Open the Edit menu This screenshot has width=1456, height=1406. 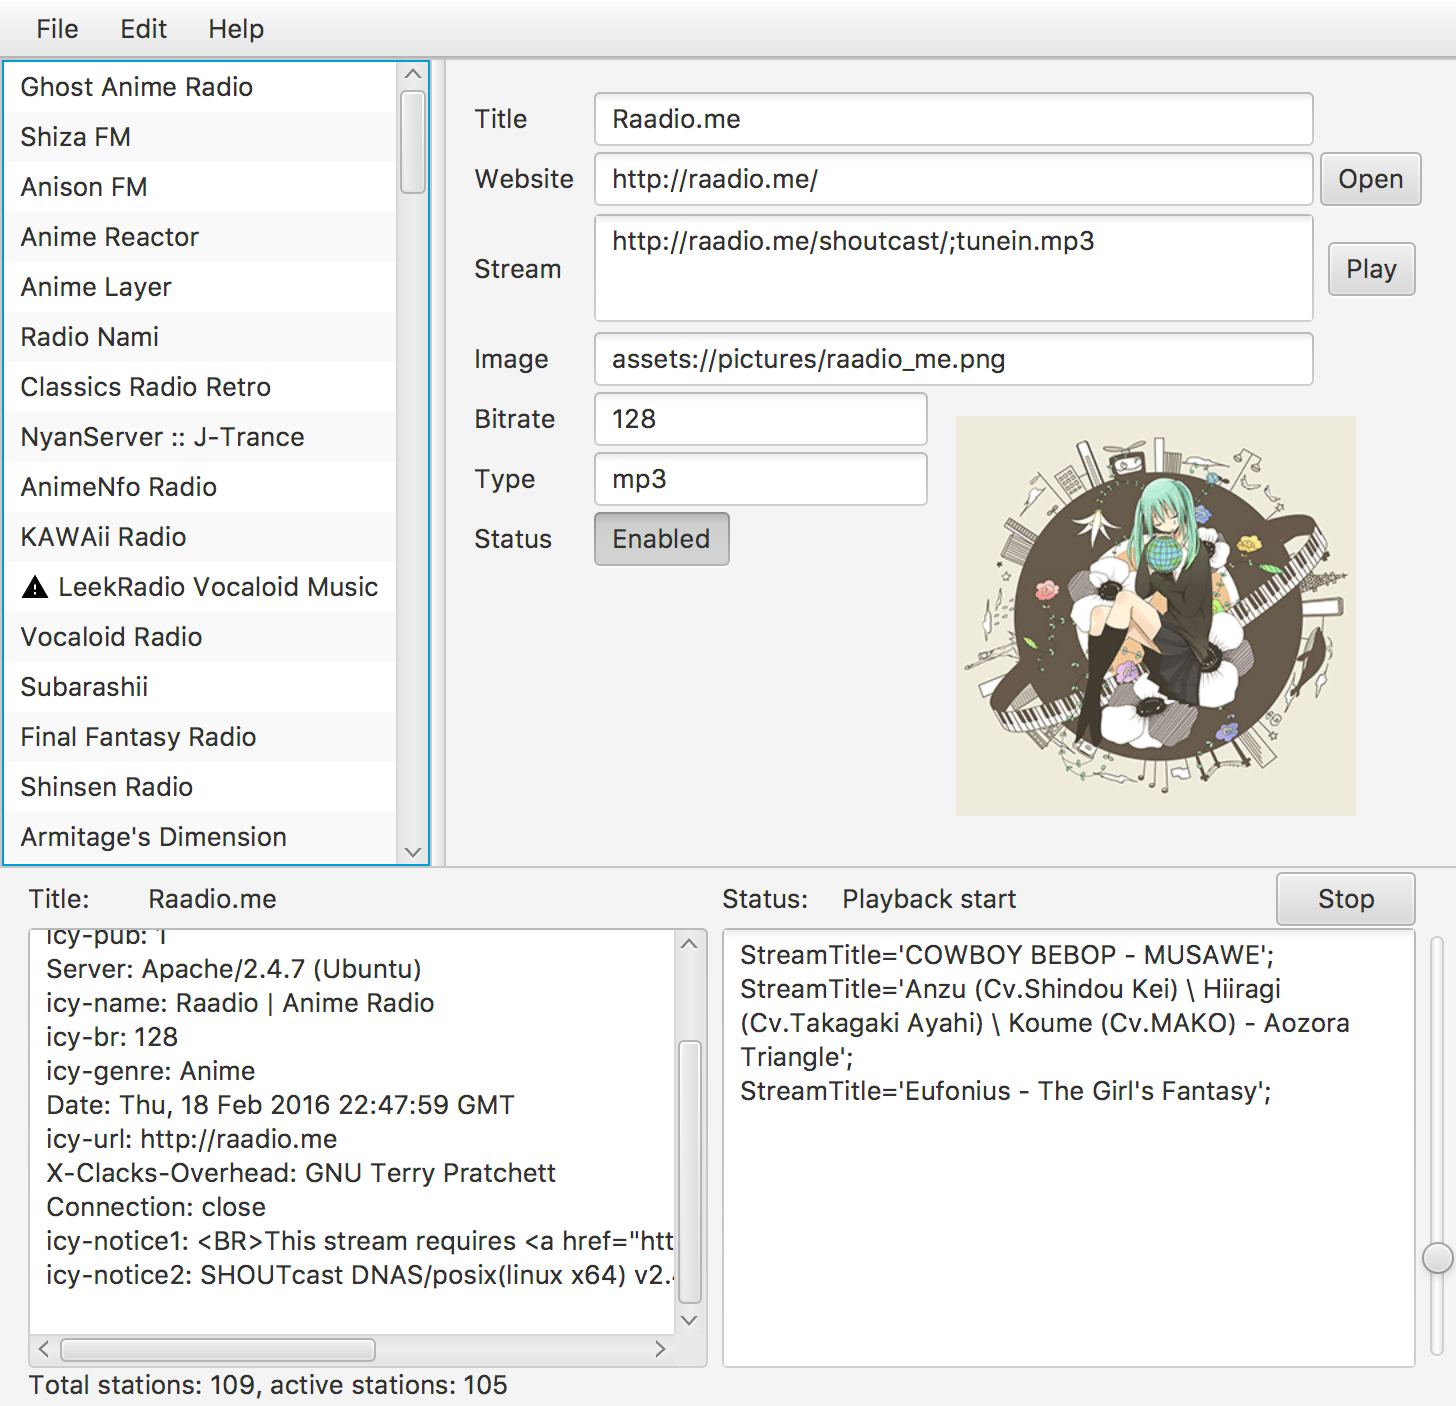point(143,29)
